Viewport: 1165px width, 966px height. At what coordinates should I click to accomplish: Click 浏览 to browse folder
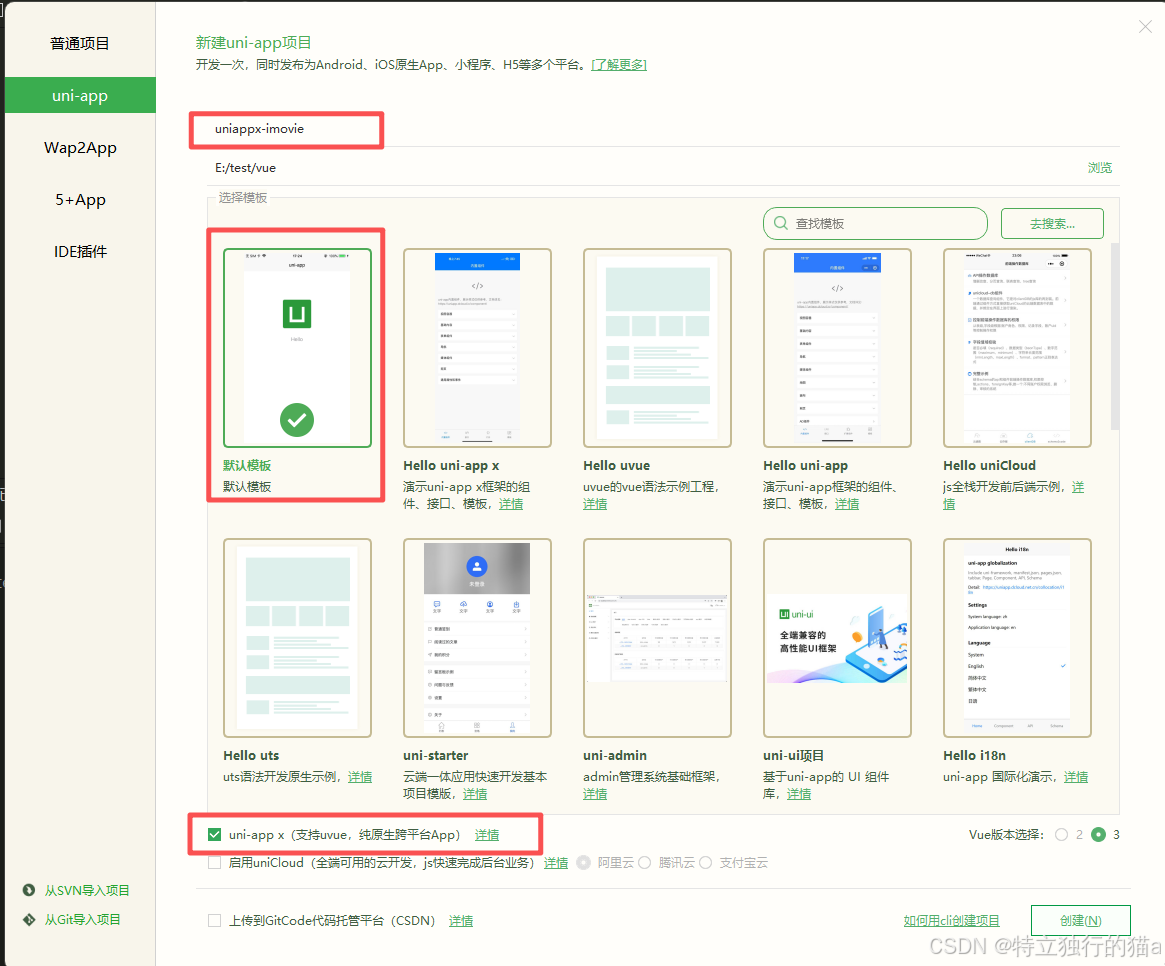(1100, 168)
